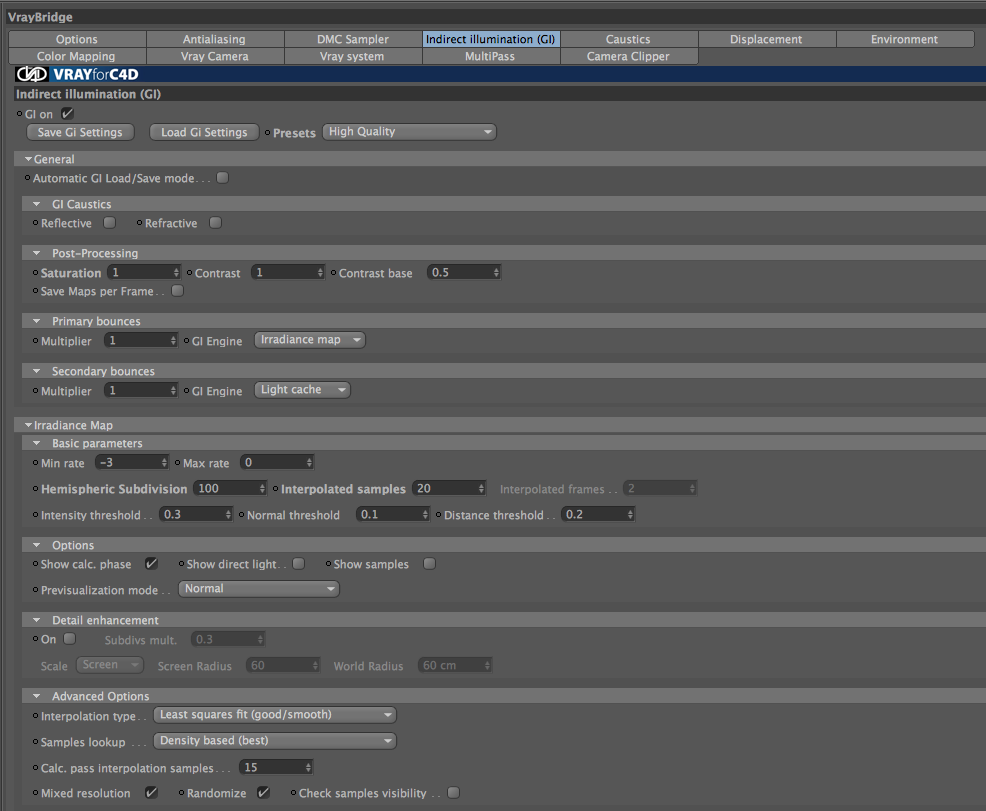Select the Indirect illumination (GI) tab

[490, 39]
